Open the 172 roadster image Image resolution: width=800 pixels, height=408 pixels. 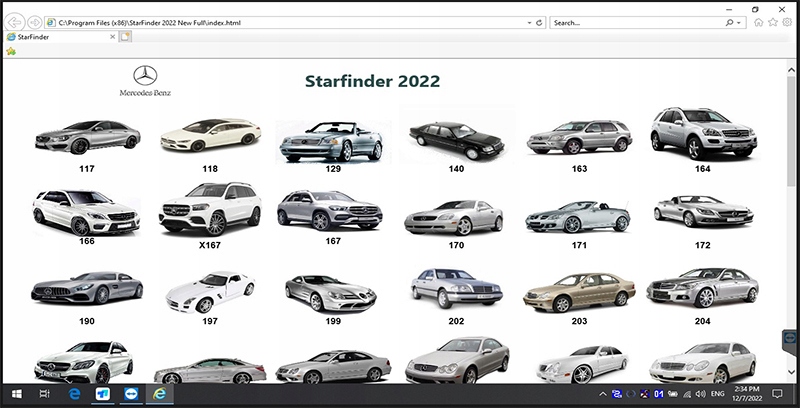(704, 211)
